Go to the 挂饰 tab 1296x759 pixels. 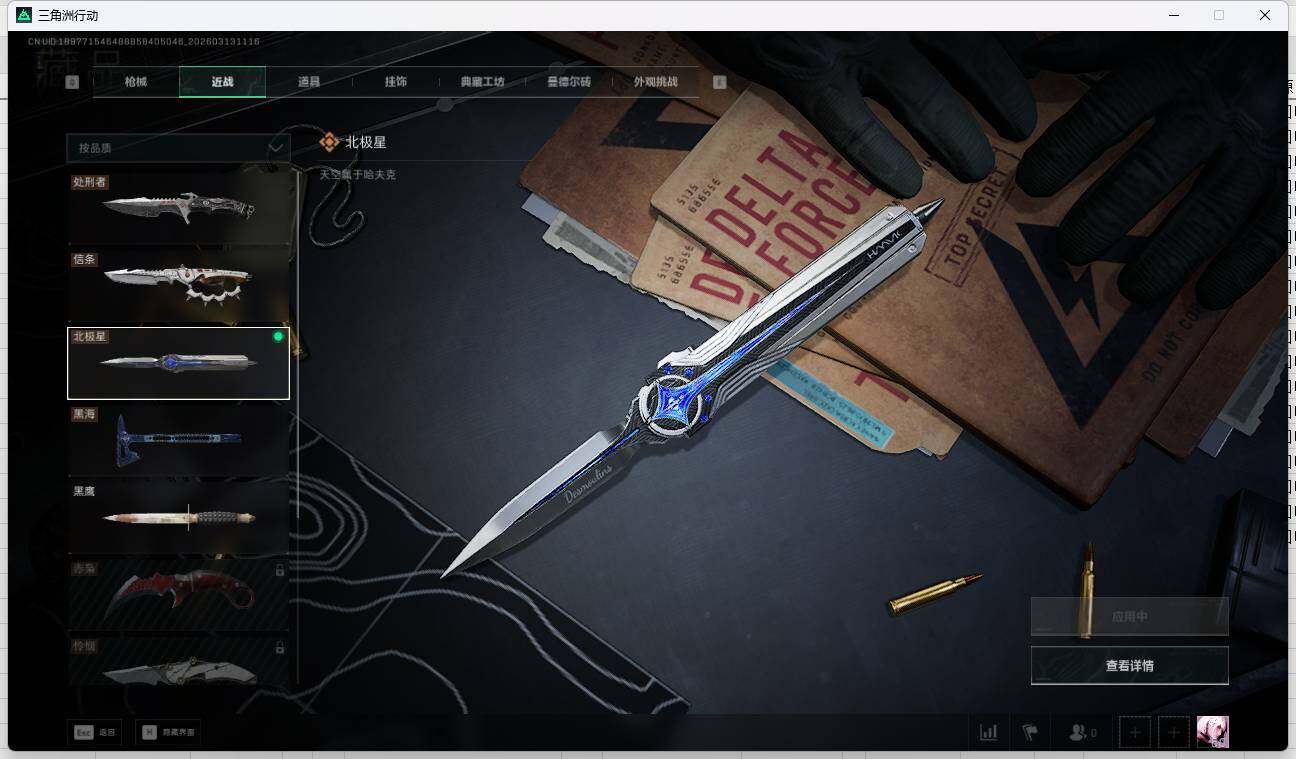click(x=396, y=82)
